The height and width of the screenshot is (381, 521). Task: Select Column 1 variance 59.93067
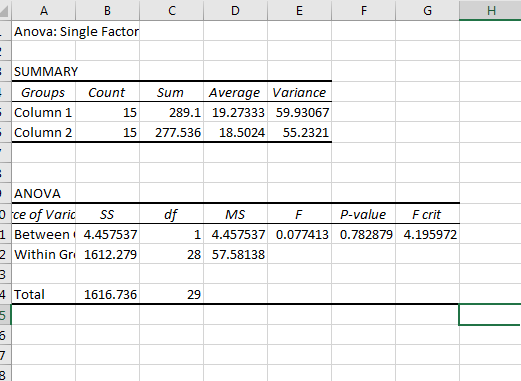[299, 112]
